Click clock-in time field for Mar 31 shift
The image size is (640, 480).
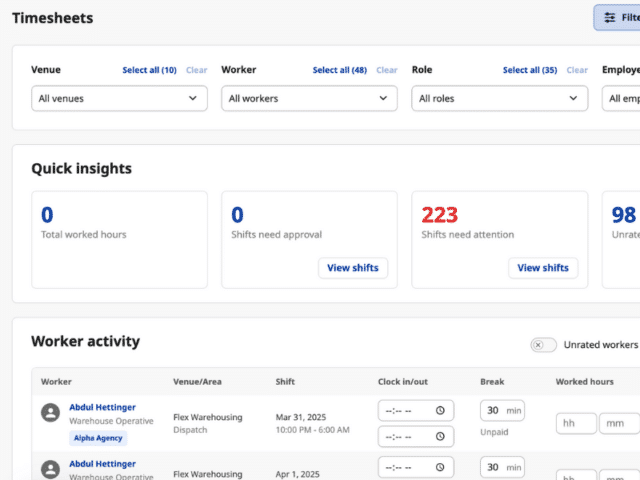[416, 411]
